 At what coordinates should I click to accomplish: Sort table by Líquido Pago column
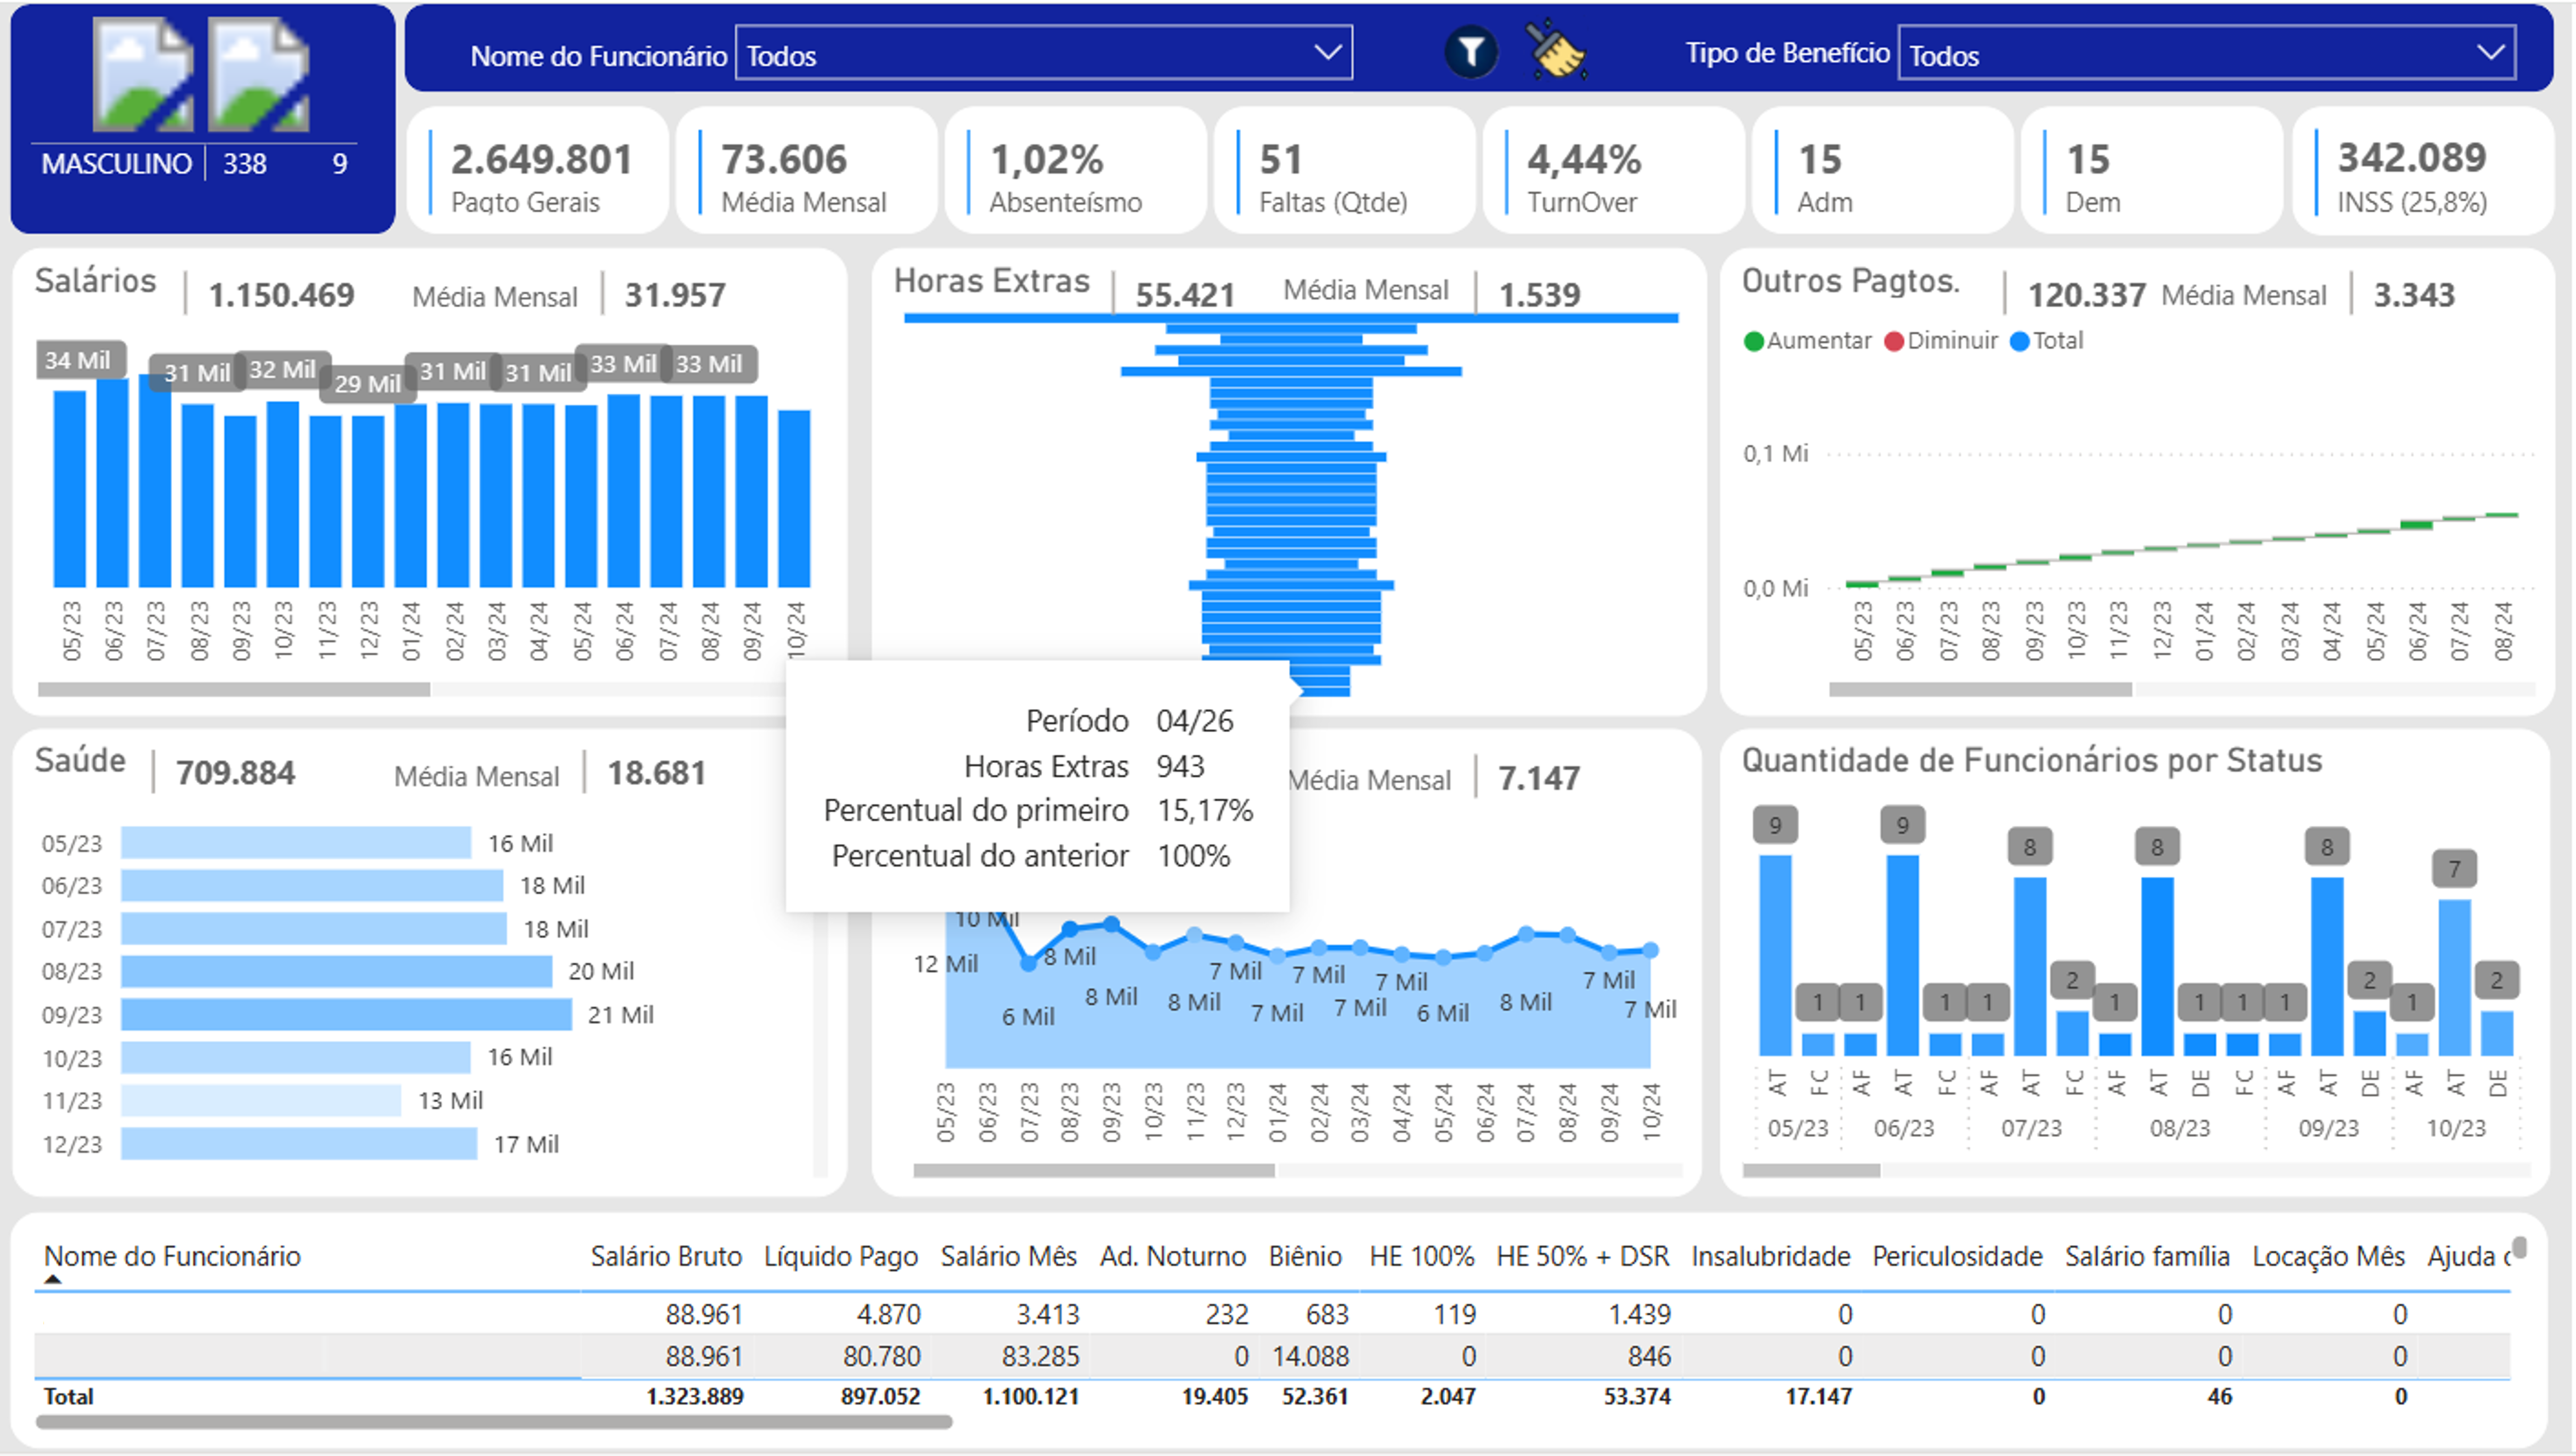pyautogui.click(x=841, y=1256)
